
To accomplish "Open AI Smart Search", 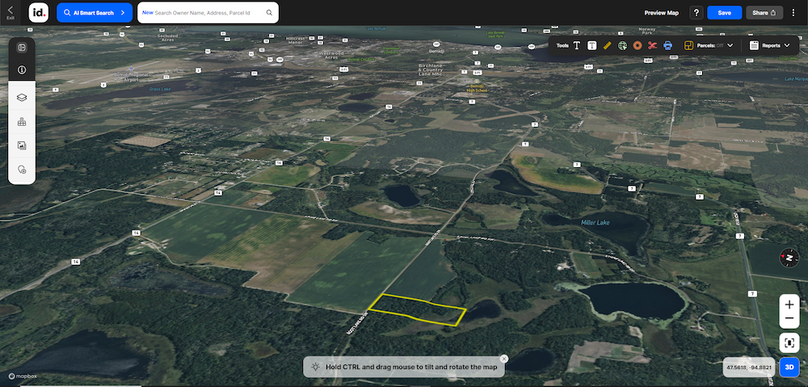I will click(x=94, y=12).
